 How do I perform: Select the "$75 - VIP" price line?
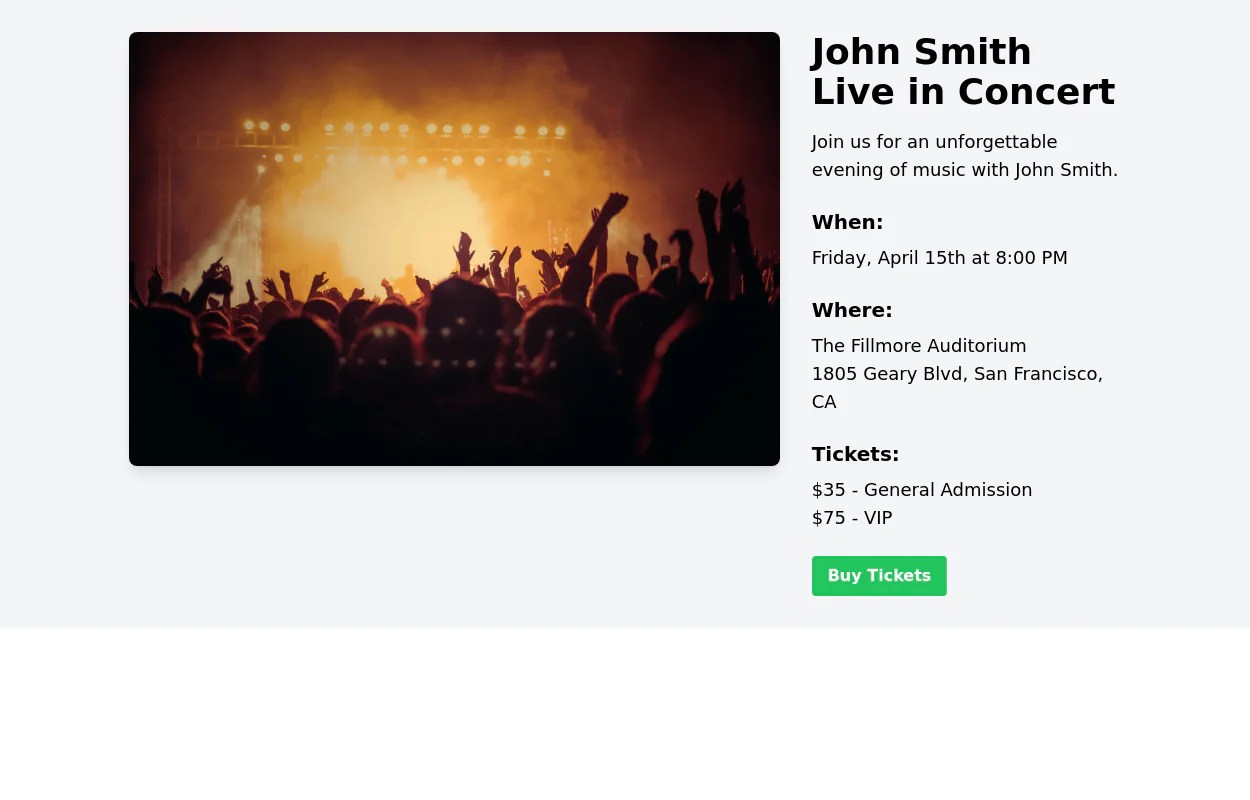[851, 518]
